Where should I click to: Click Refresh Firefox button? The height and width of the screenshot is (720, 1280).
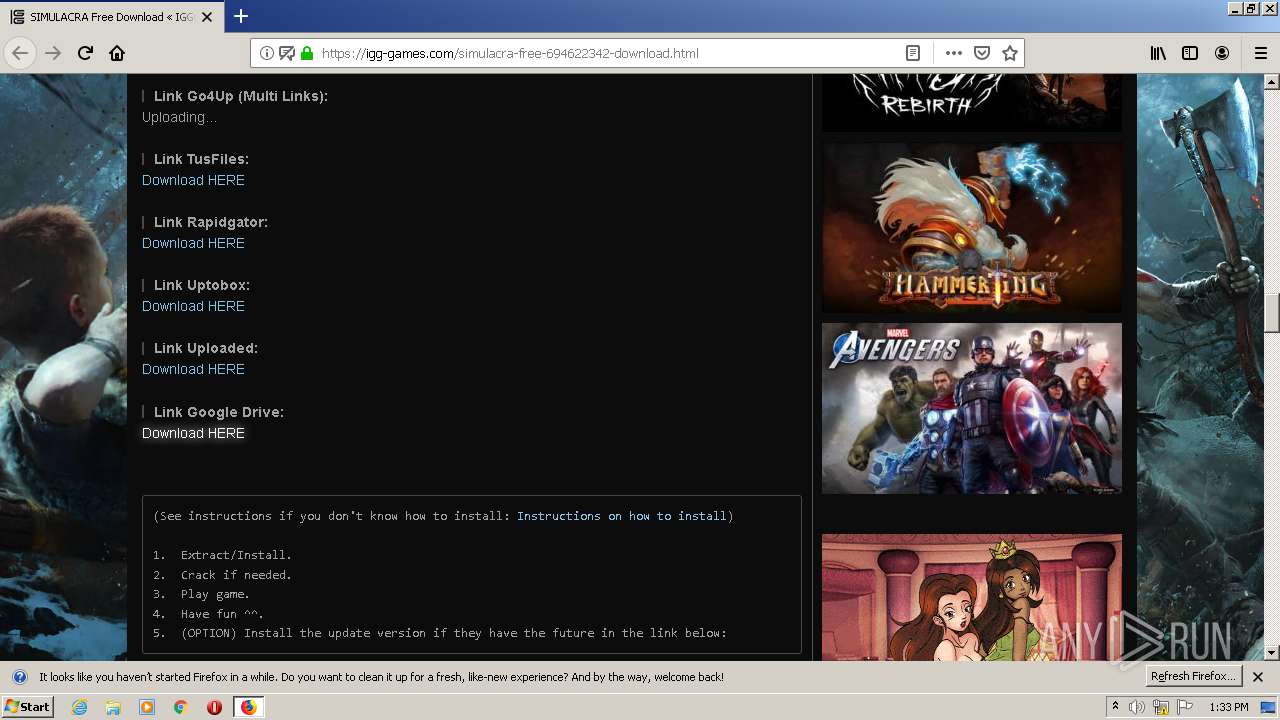1193,677
